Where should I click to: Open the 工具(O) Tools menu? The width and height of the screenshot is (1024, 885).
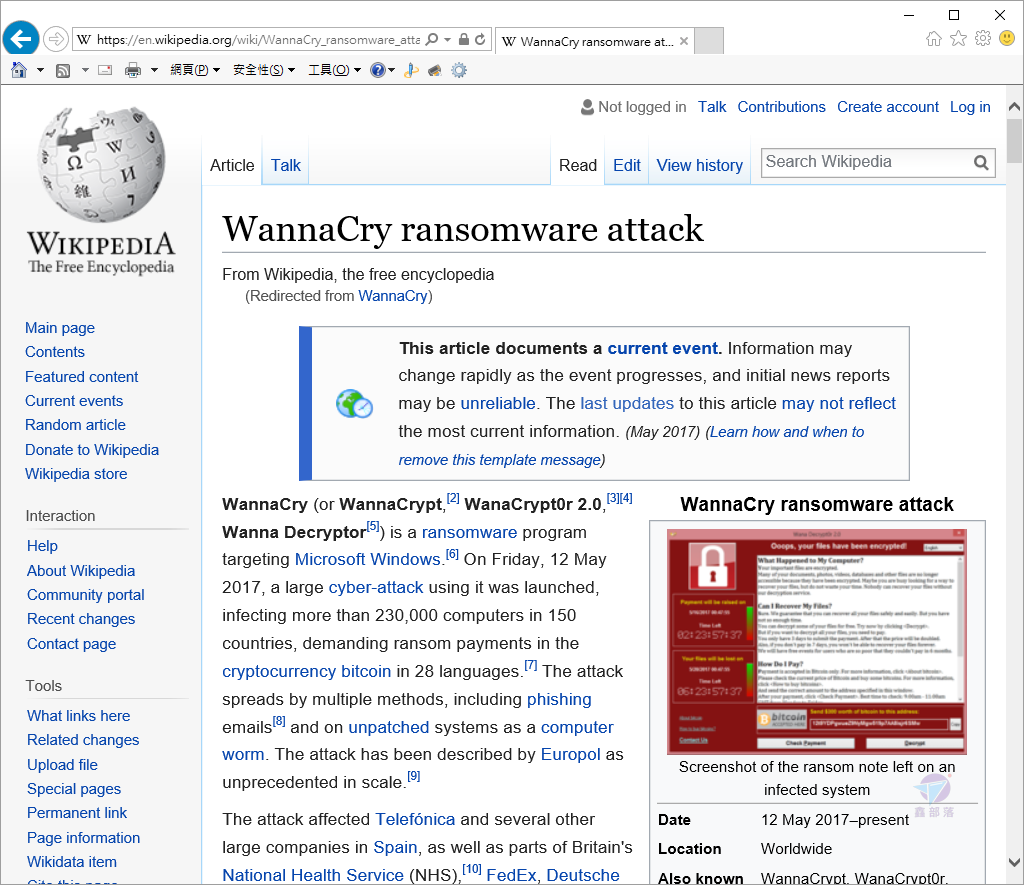click(x=334, y=70)
